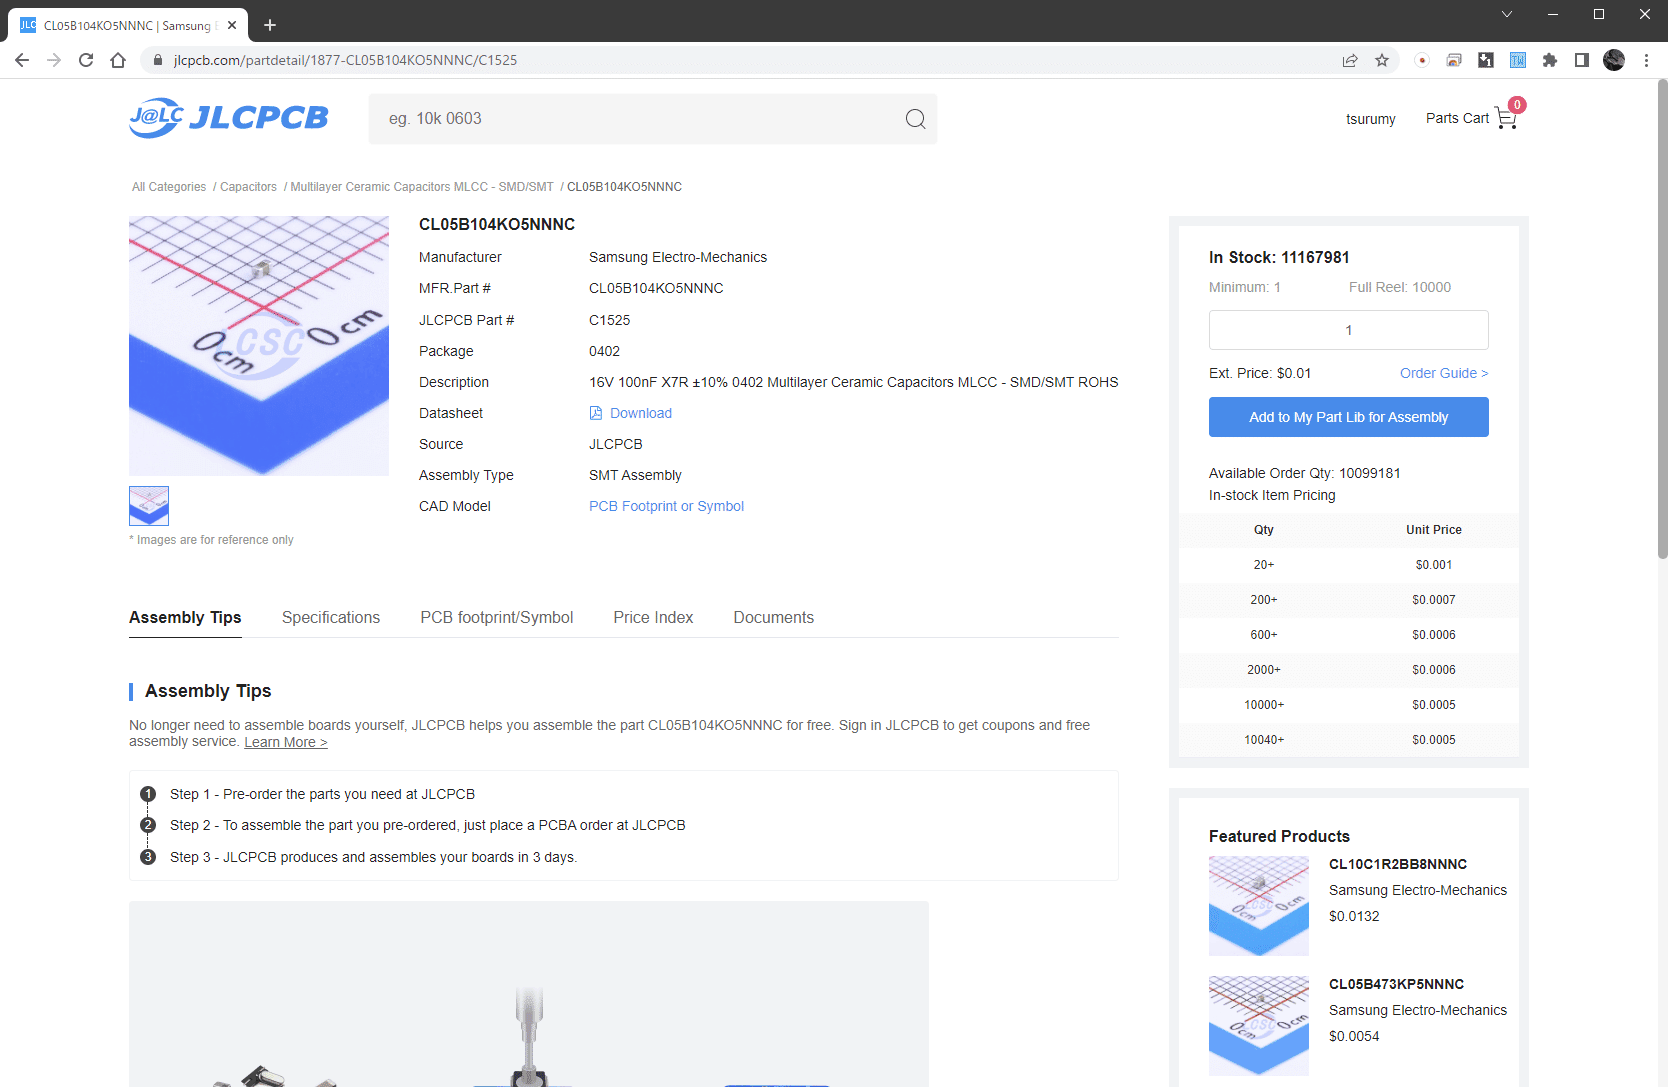Open featured product CL05B473KP5NNNC
Viewport: 1668px width, 1087px height.
(1396, 984)
